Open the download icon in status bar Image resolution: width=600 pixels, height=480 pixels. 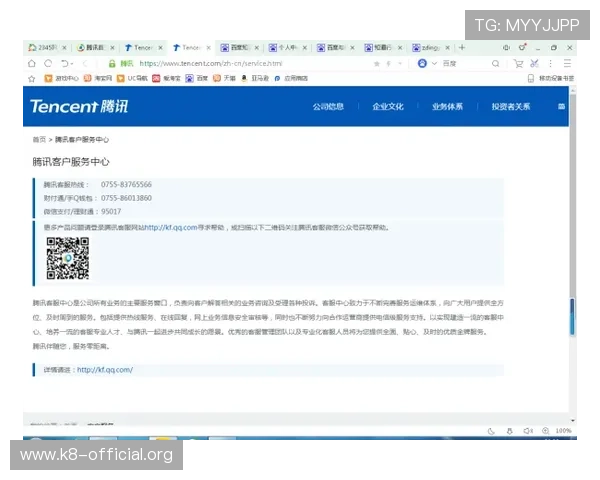click(510, 431)
